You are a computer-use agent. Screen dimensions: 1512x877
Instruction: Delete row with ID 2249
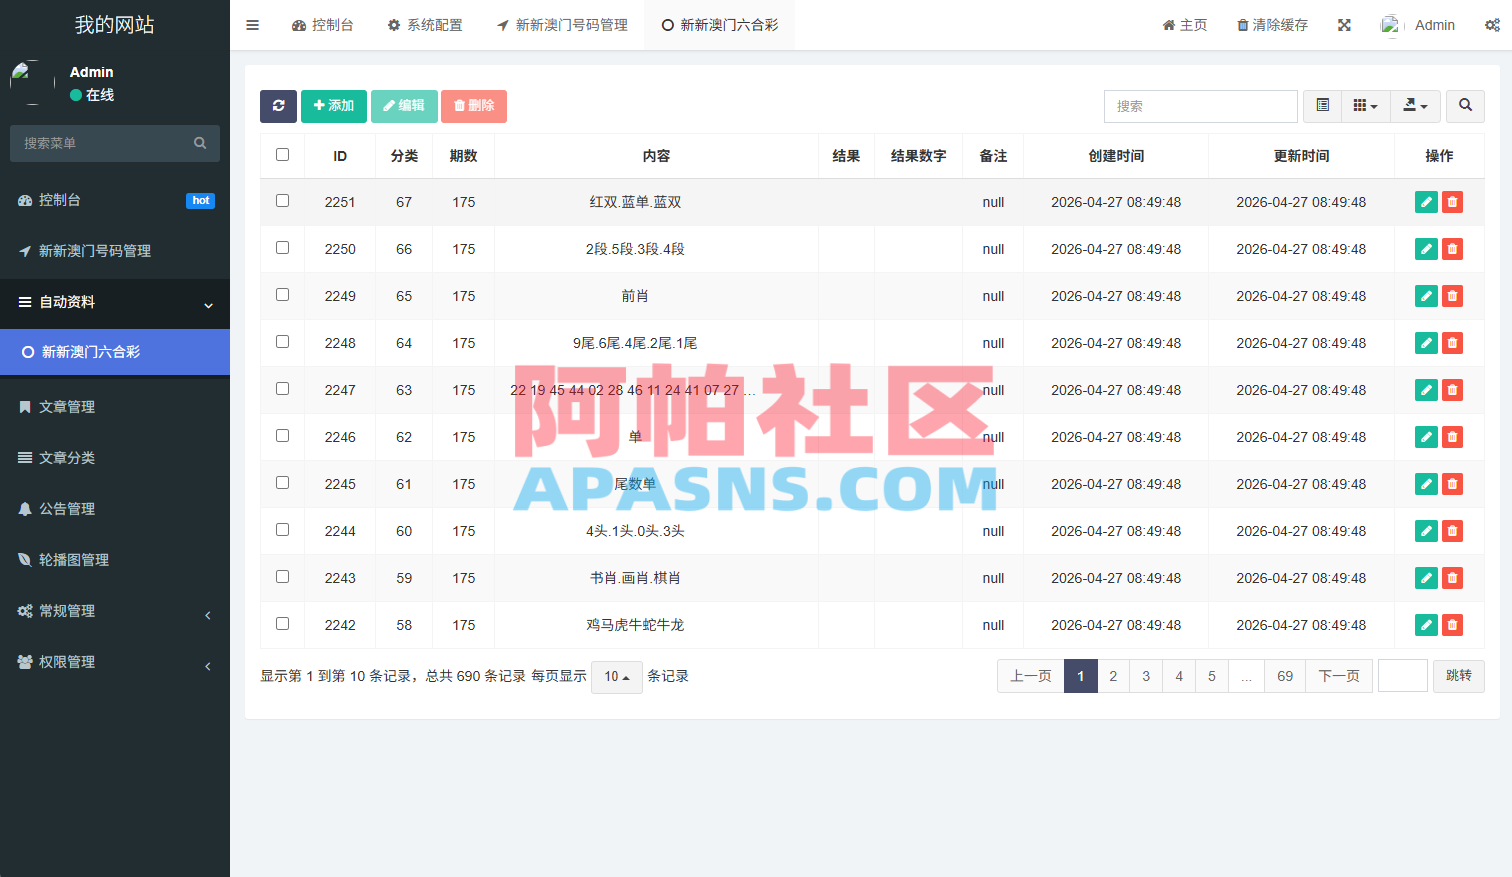[x=1452, y=296]
